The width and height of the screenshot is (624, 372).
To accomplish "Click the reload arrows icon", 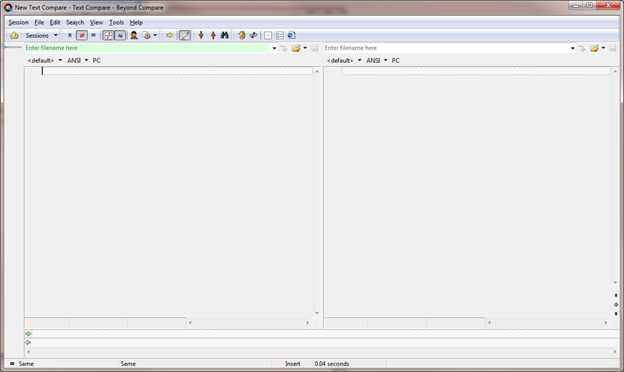I will [253, 35].
